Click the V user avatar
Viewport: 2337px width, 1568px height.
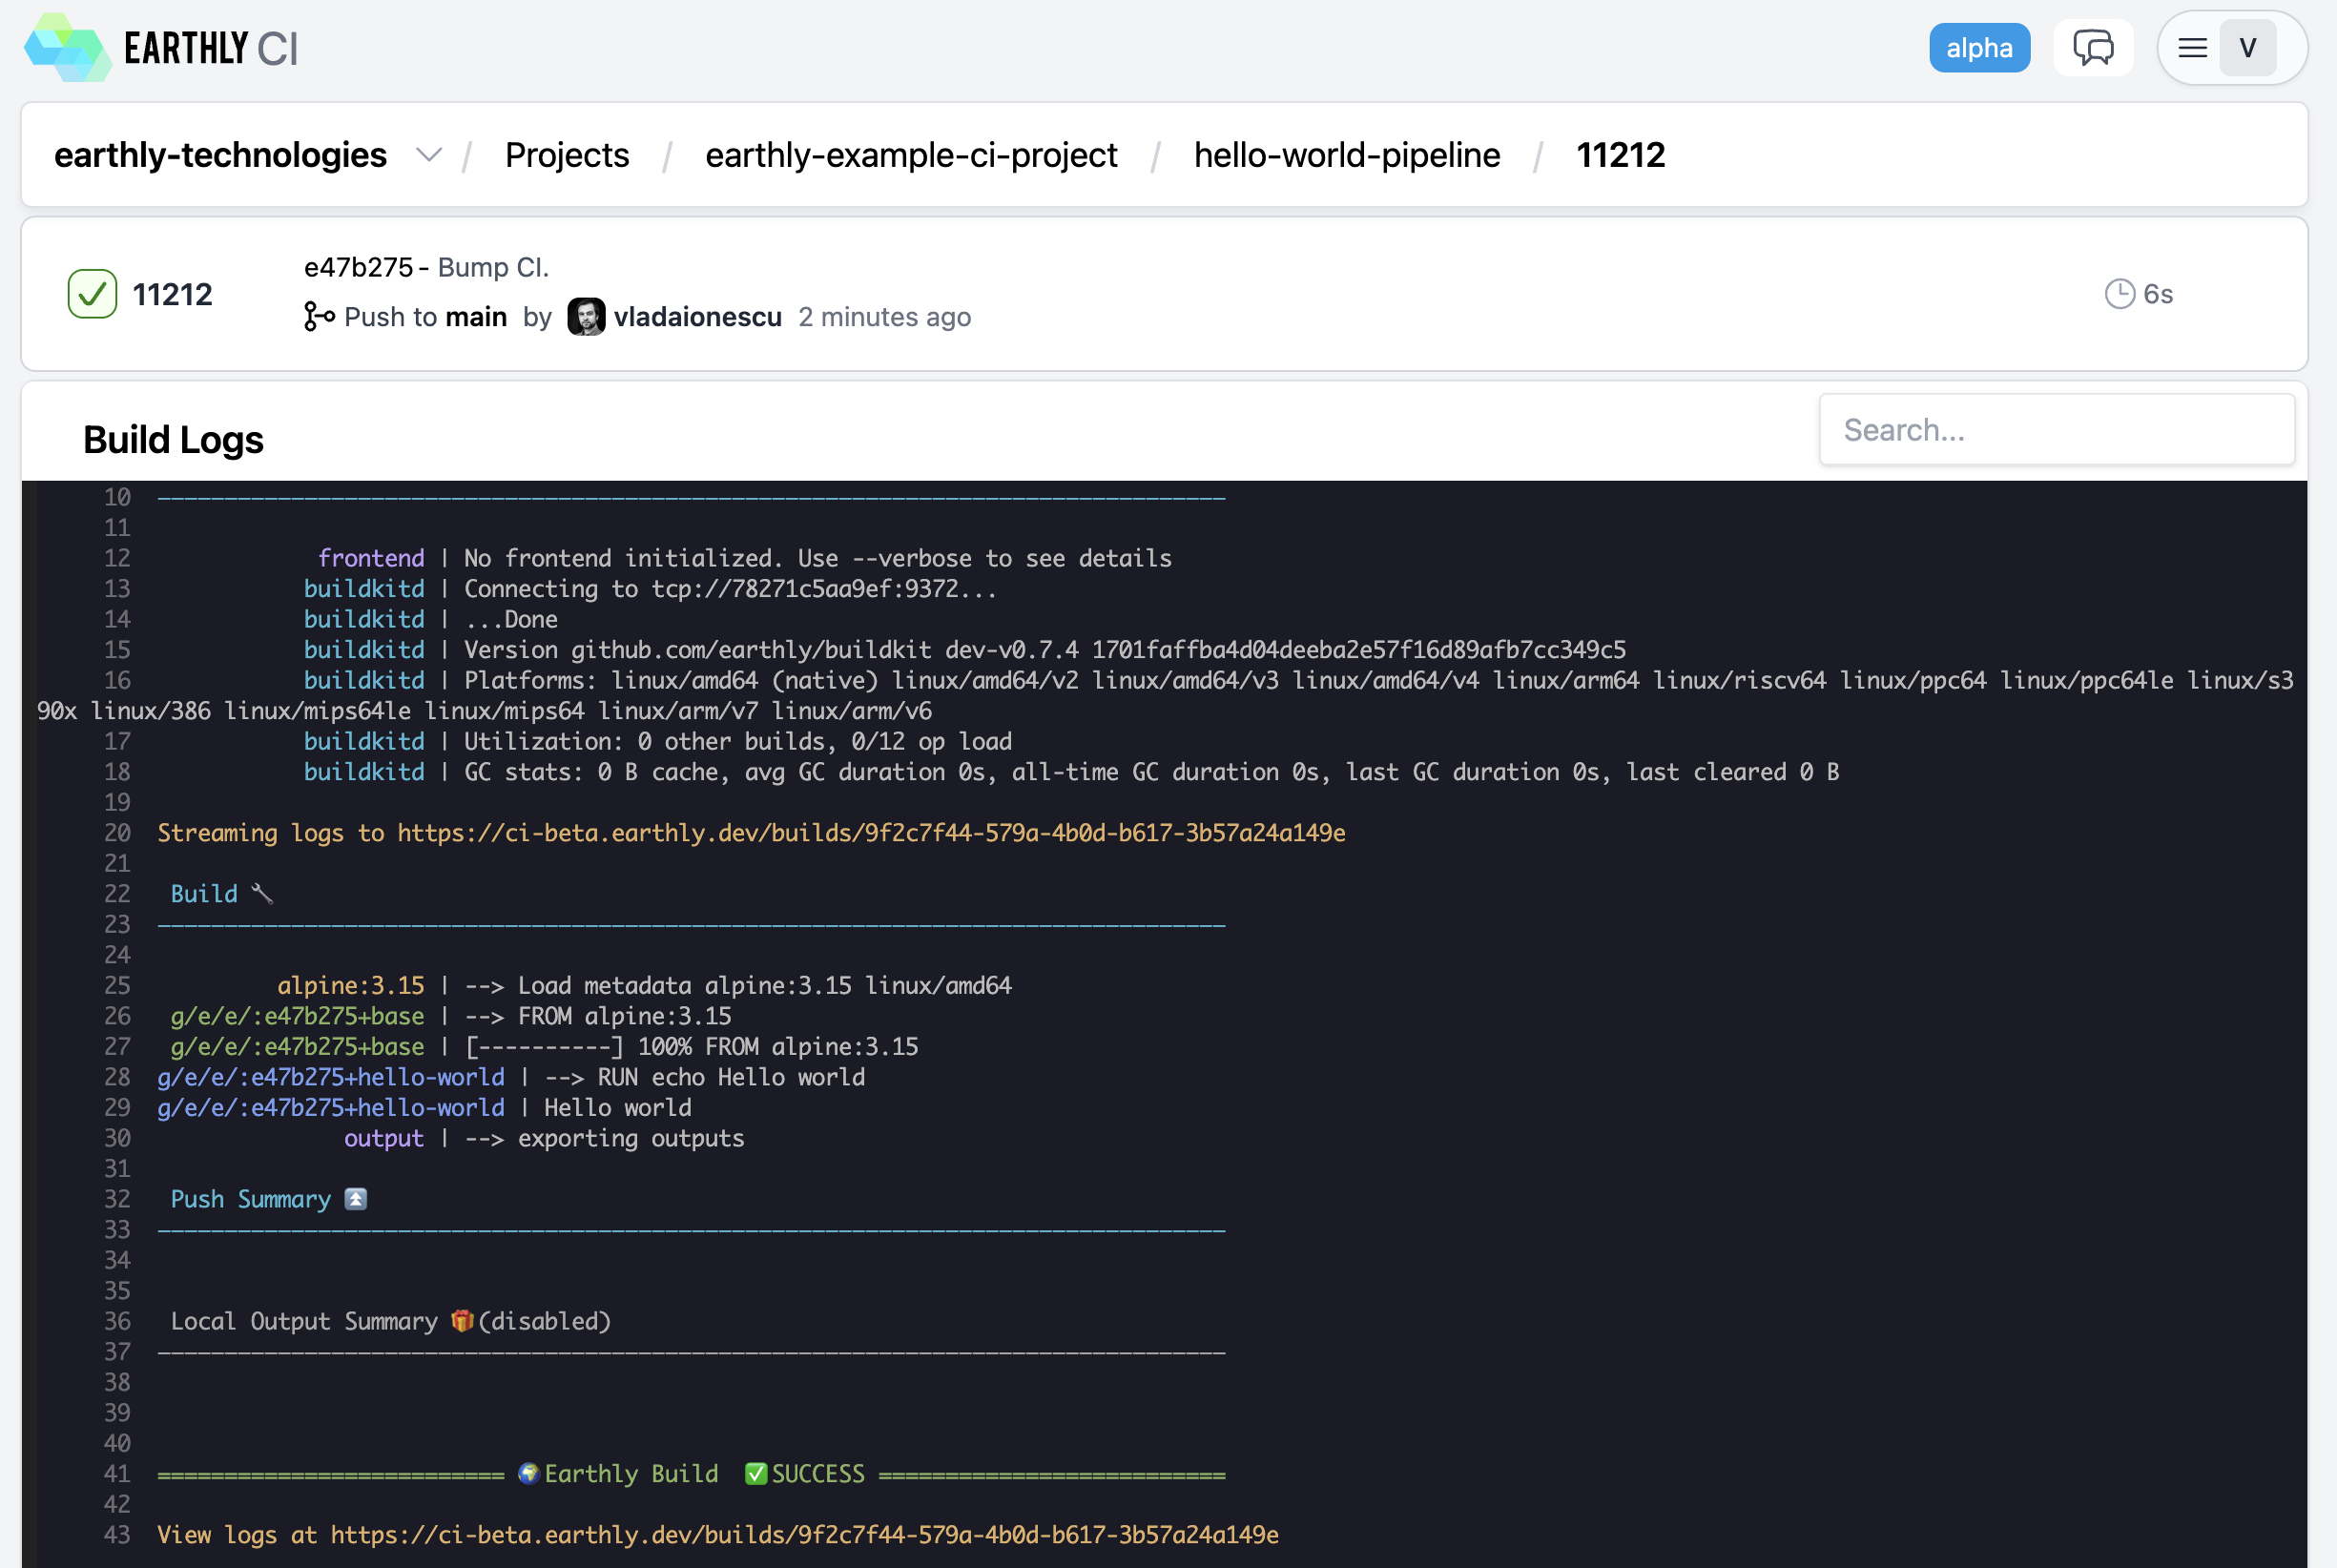tap(2247, 47)
